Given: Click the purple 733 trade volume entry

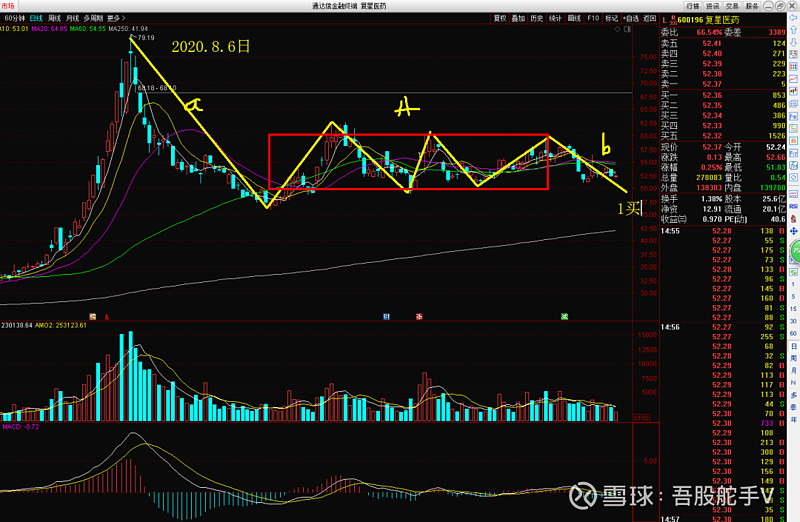Looking at the screenshot, I should (x=767, y=424).
